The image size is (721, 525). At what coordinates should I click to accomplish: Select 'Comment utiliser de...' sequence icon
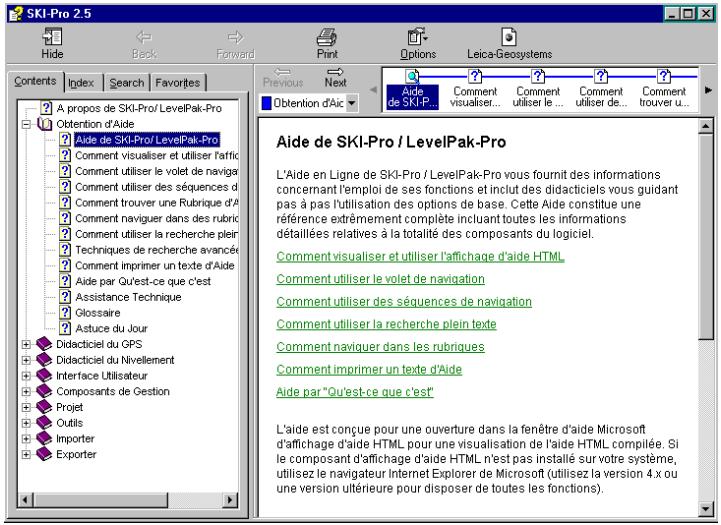tap(601, 76)
